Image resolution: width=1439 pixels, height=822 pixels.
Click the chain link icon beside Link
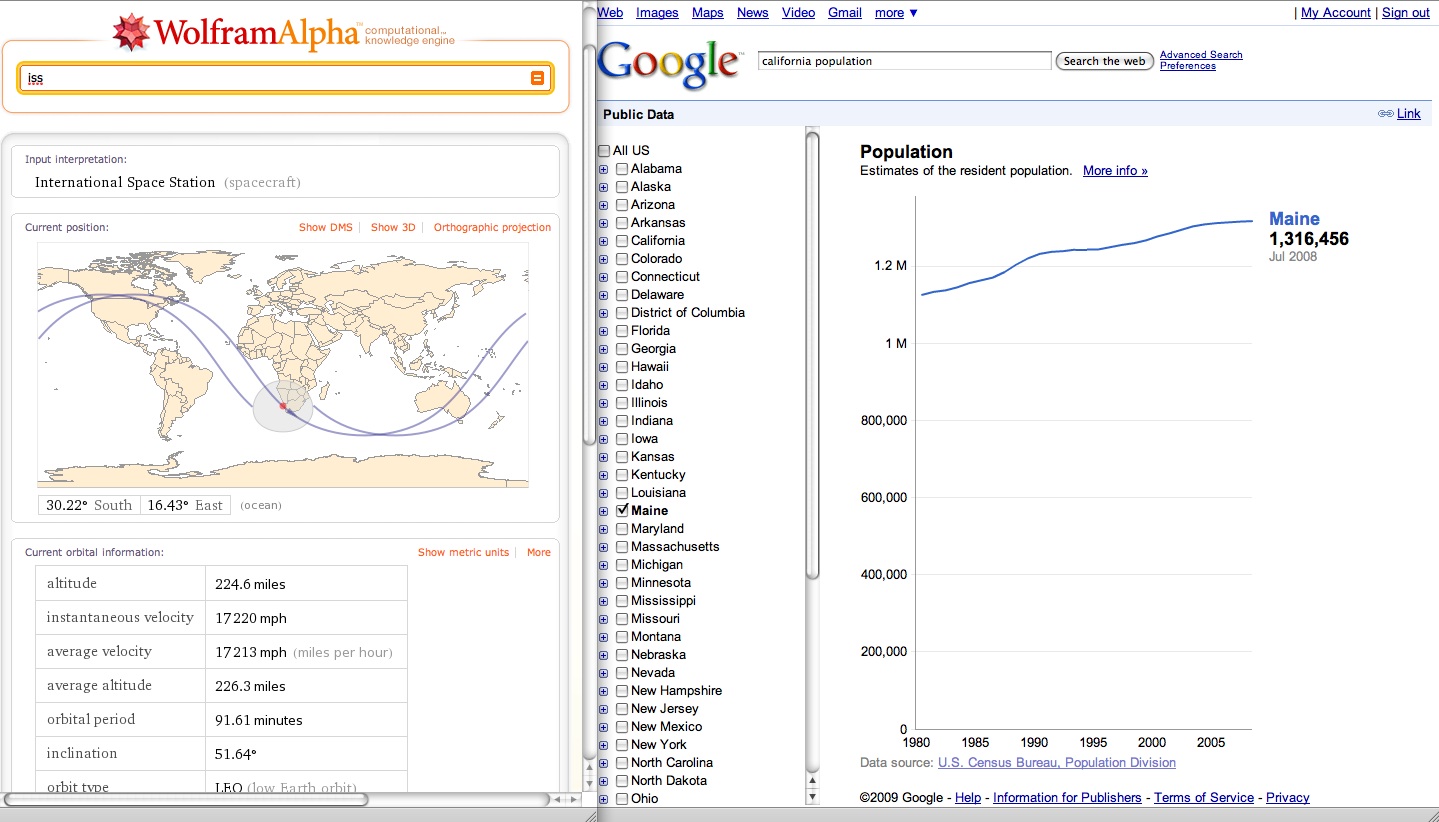tap(1385, 114)
